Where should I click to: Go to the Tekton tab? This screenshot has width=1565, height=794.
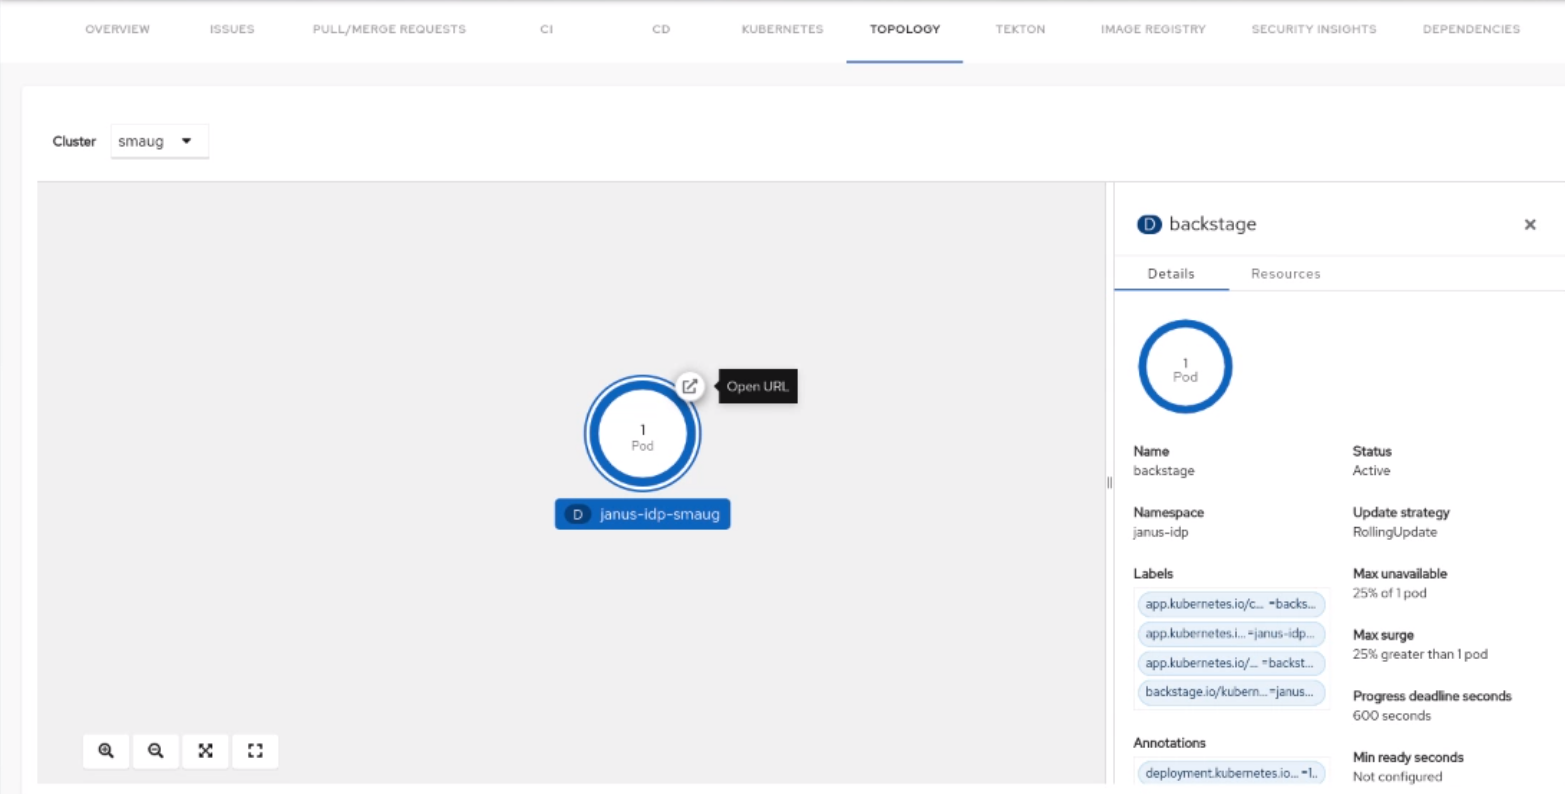click(x=1020, y=30)
